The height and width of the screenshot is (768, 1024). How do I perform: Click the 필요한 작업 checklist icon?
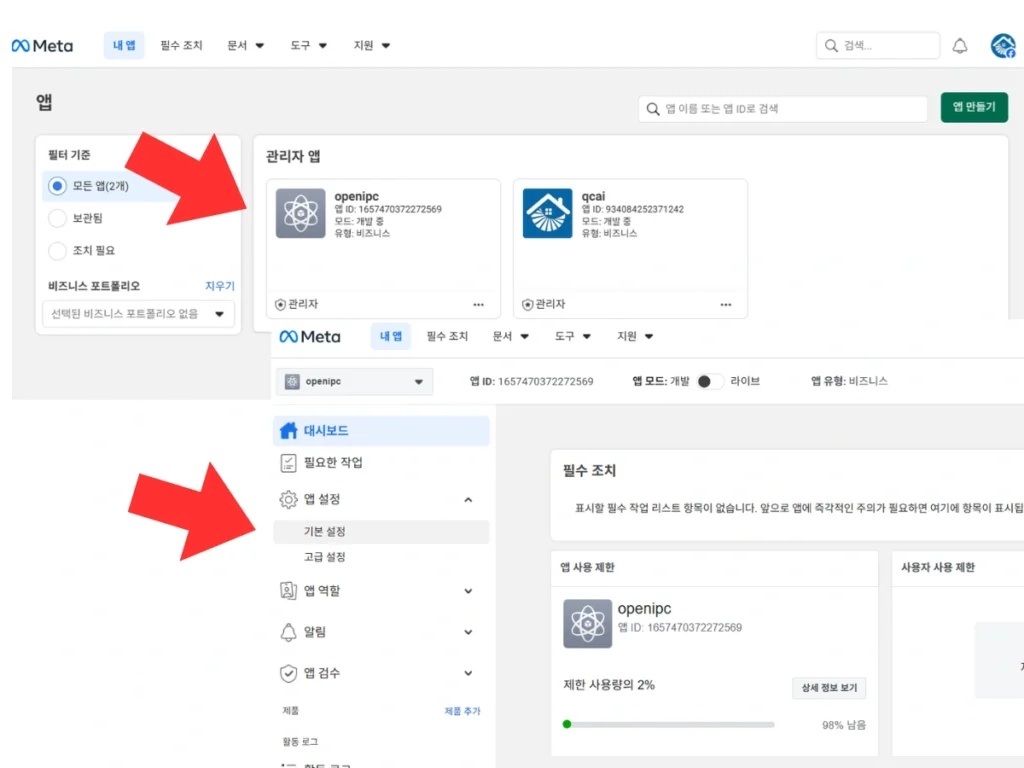[288, 462]
